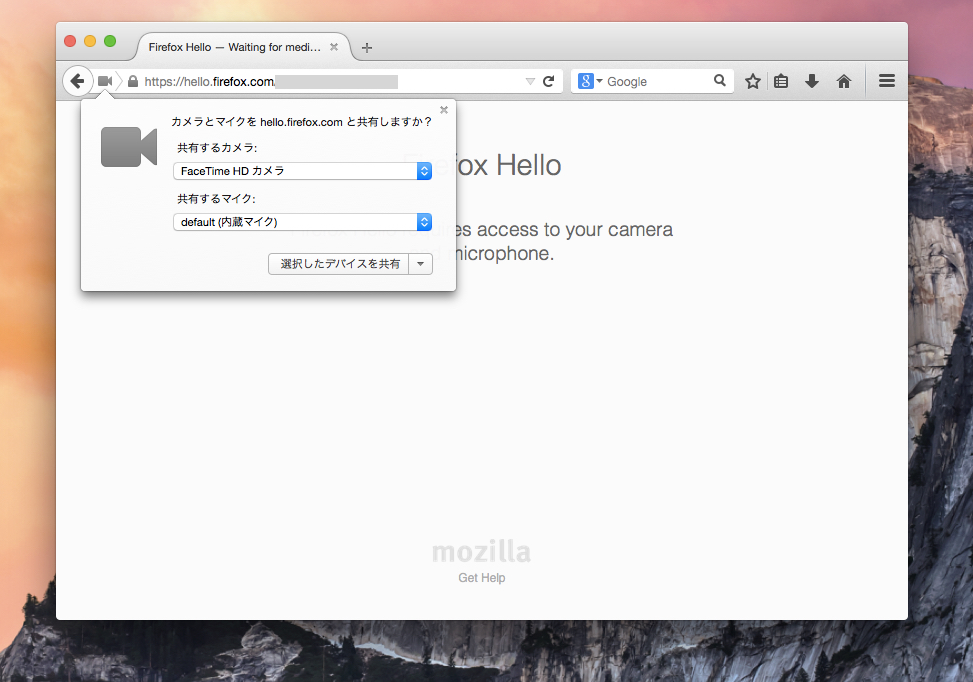Viewport: 973px width, 682px height.
Task: Close the Firefox window with red button
Action: (70, 41)
